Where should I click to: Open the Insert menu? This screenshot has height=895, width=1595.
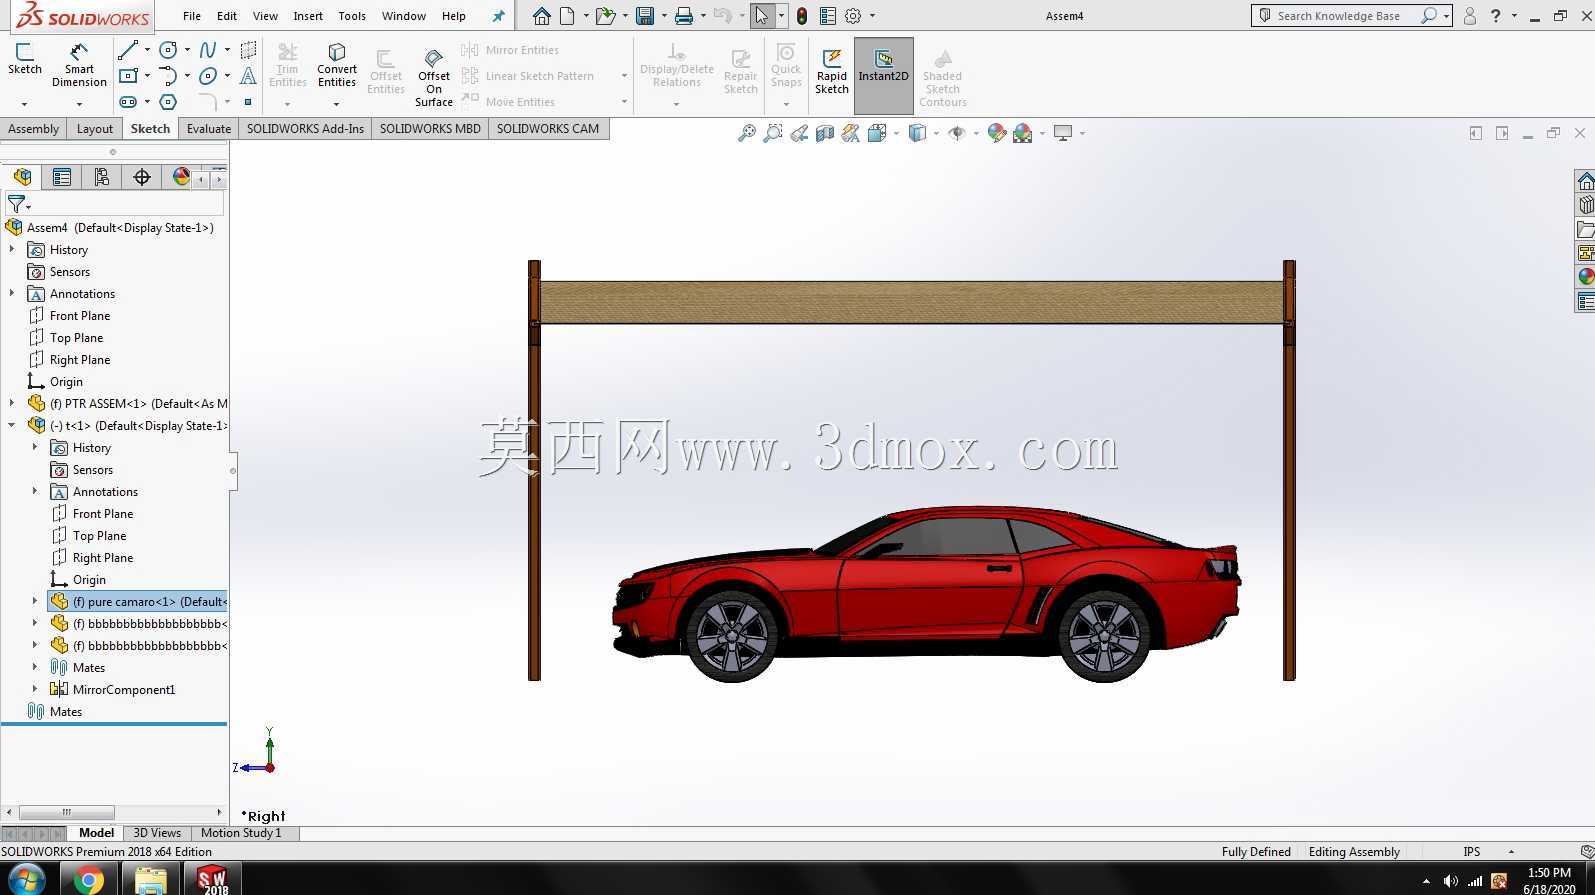308,16
